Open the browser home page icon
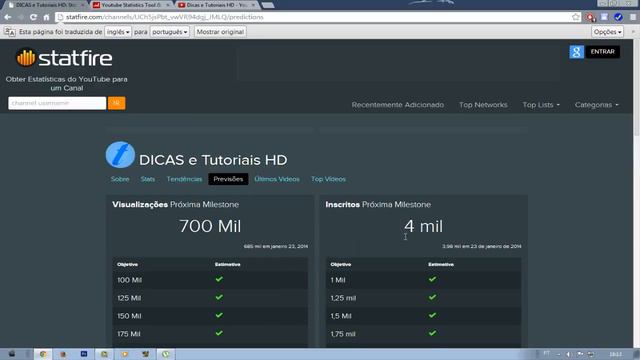Screen dimensions: 640x360 [46, 17]
